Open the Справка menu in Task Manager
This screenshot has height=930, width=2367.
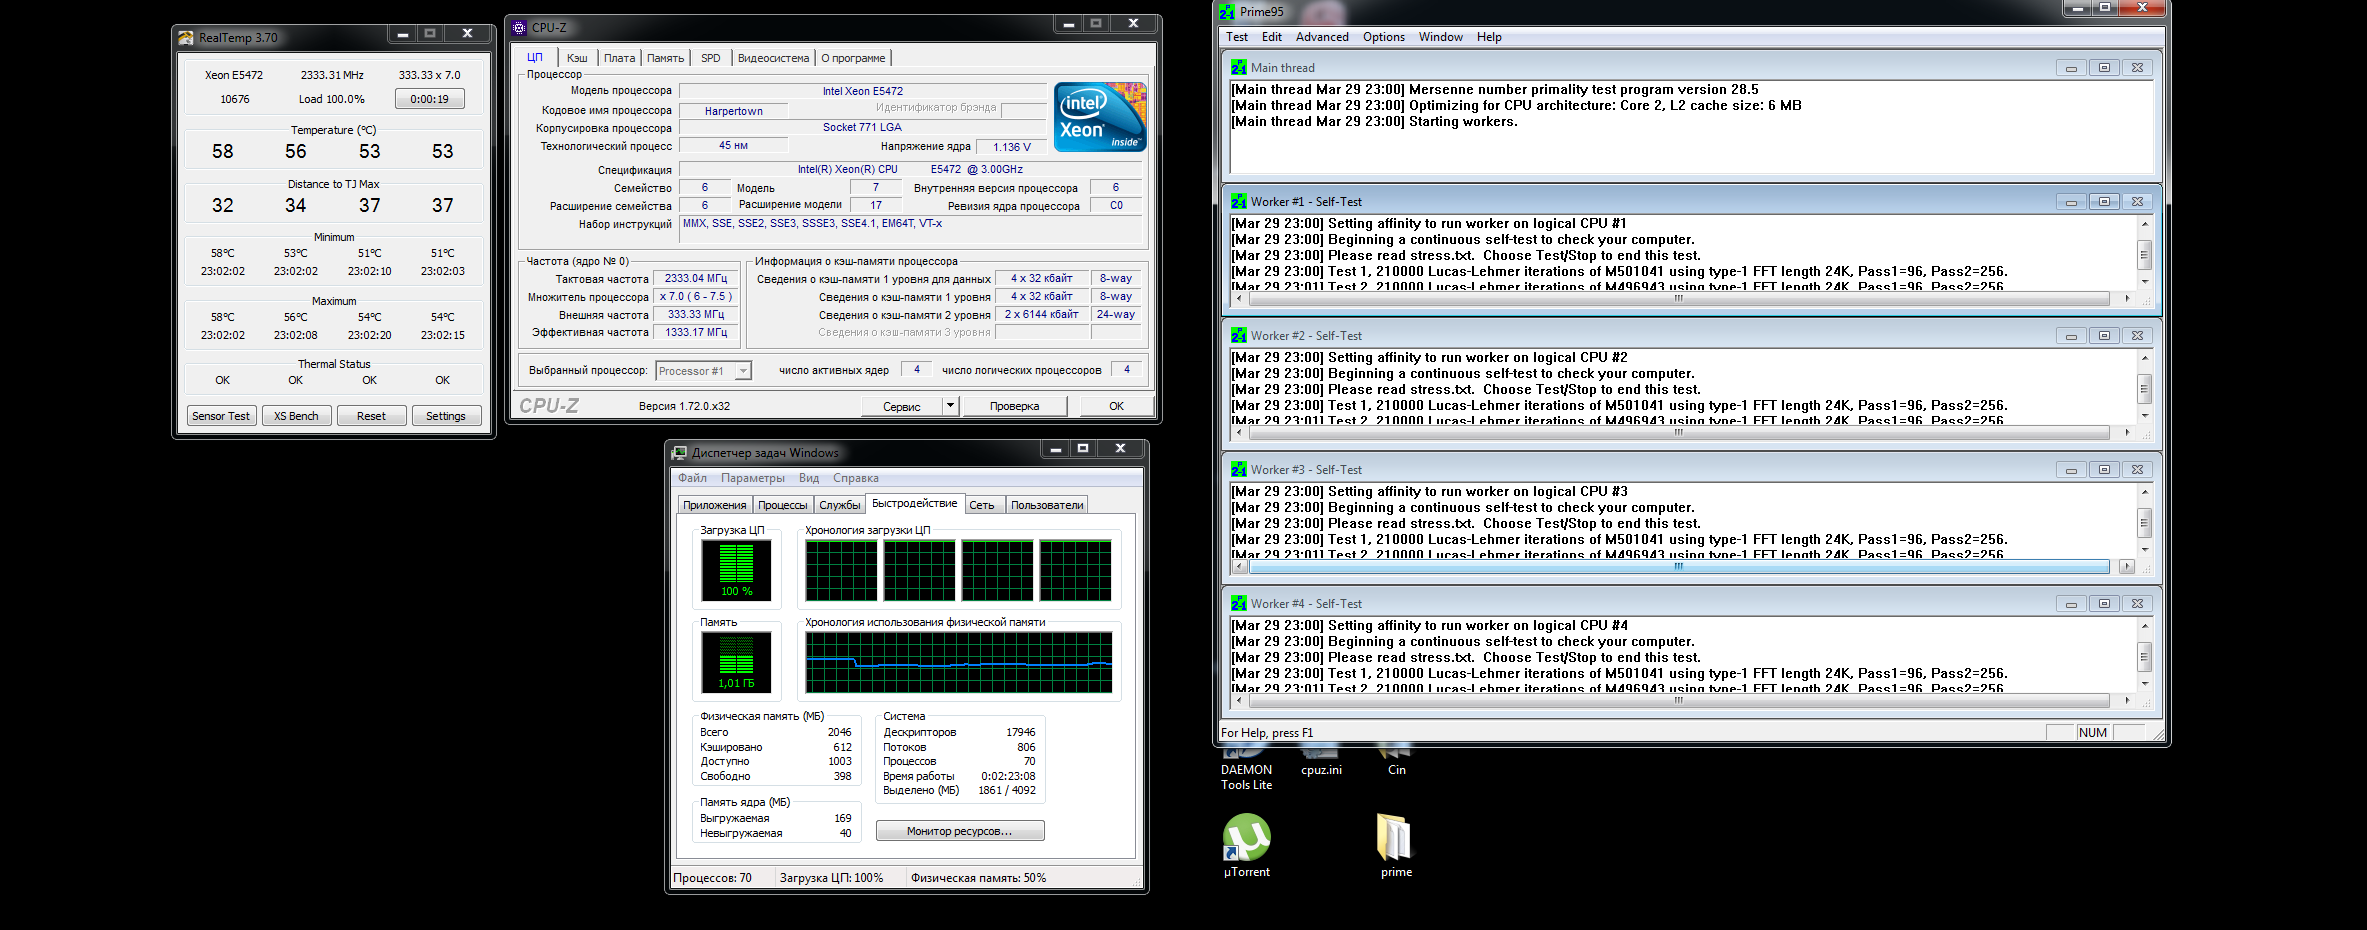[x=856, y=478]
